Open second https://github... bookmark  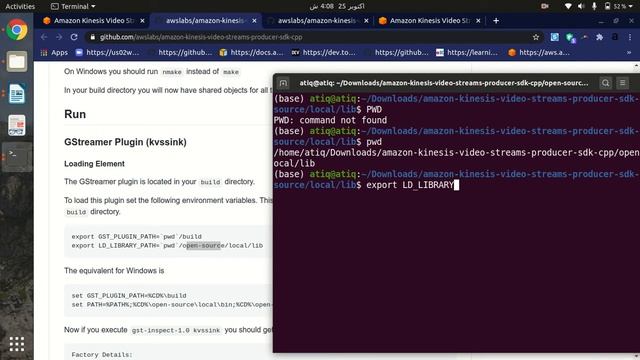pyautogui.click(x=396, y=53)
